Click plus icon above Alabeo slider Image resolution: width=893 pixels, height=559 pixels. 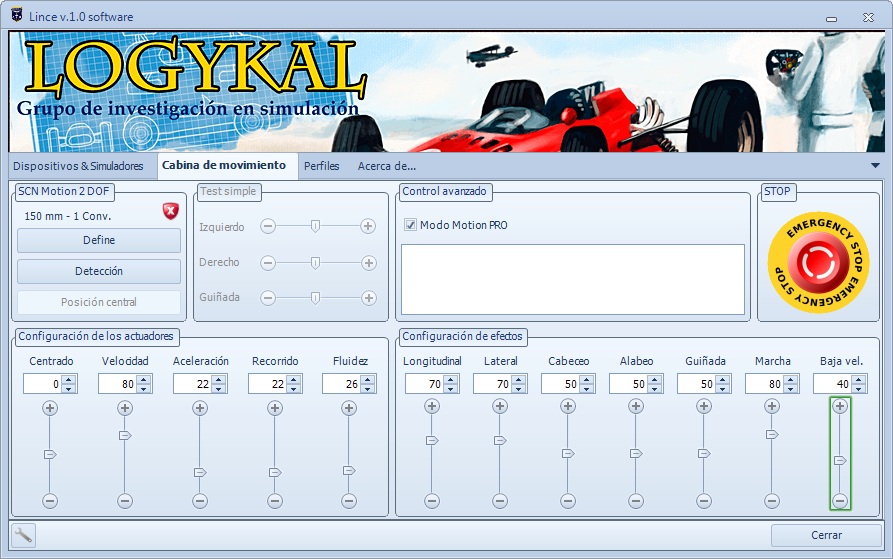click(x=636, y=406)
